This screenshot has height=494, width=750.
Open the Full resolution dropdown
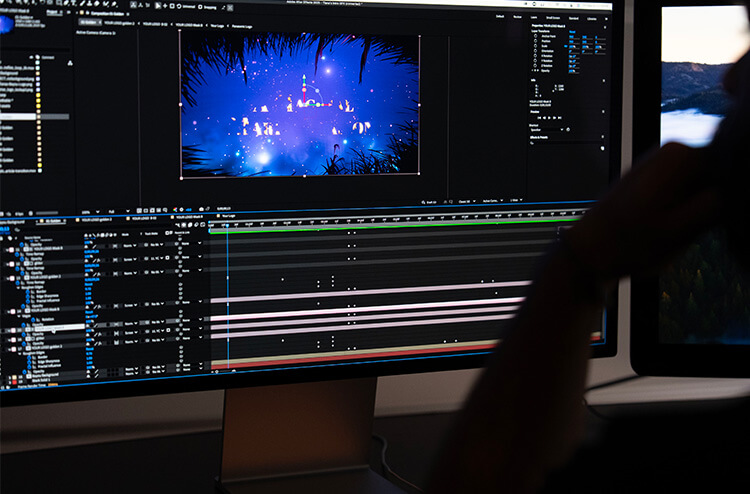click(119, 211)
